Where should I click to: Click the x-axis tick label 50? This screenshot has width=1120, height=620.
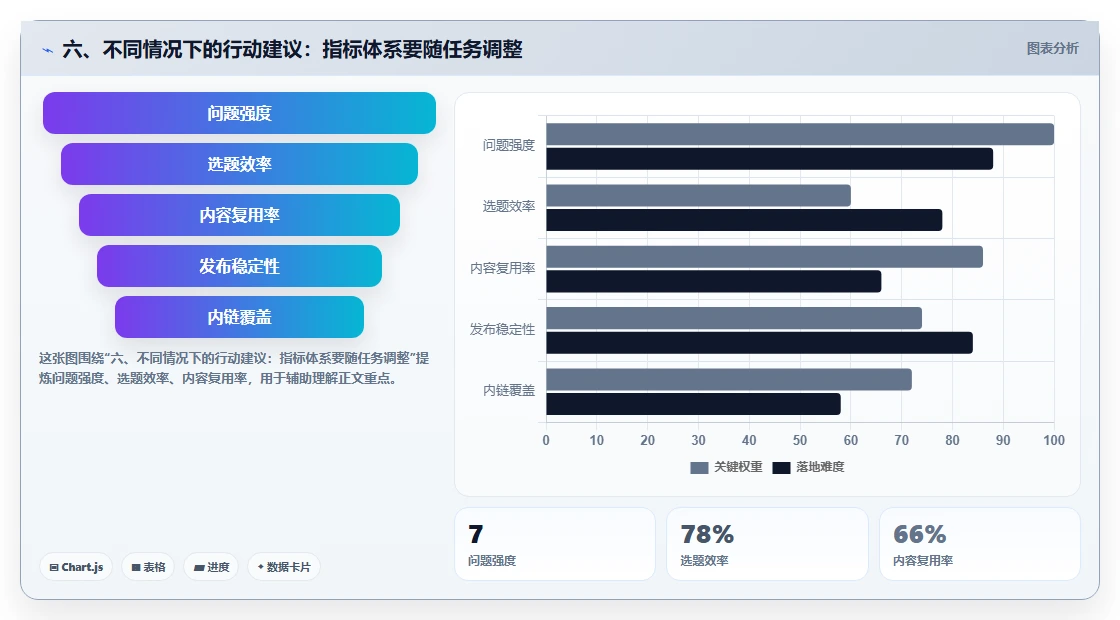click(x=800, y=441)
